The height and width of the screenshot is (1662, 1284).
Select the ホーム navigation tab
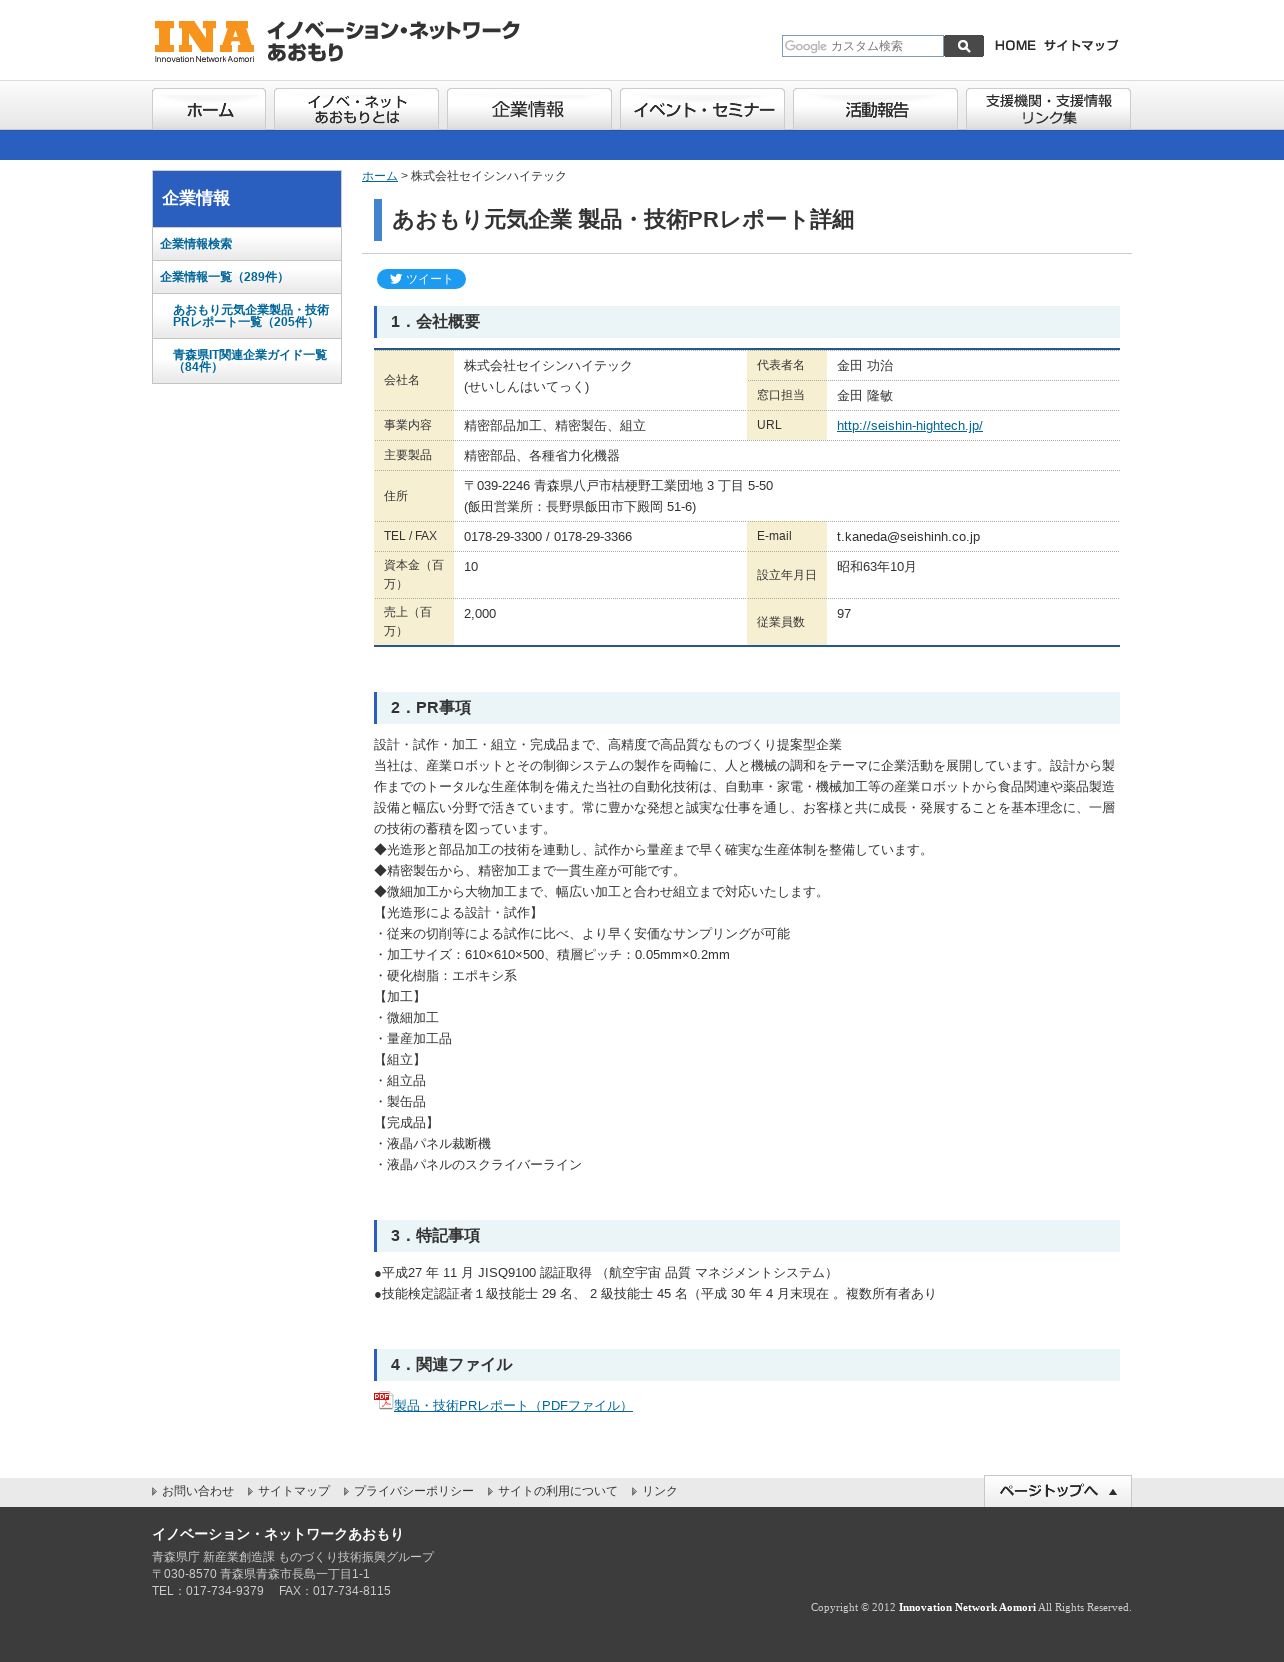(209, 109)
